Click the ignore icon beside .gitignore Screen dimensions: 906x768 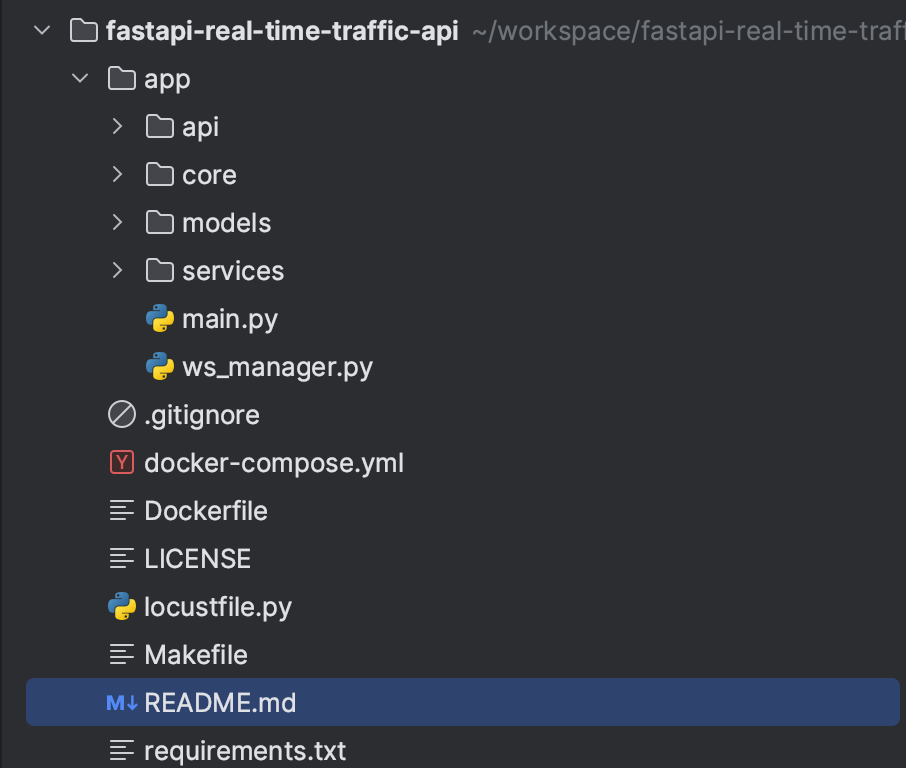(x=122, y=415)
